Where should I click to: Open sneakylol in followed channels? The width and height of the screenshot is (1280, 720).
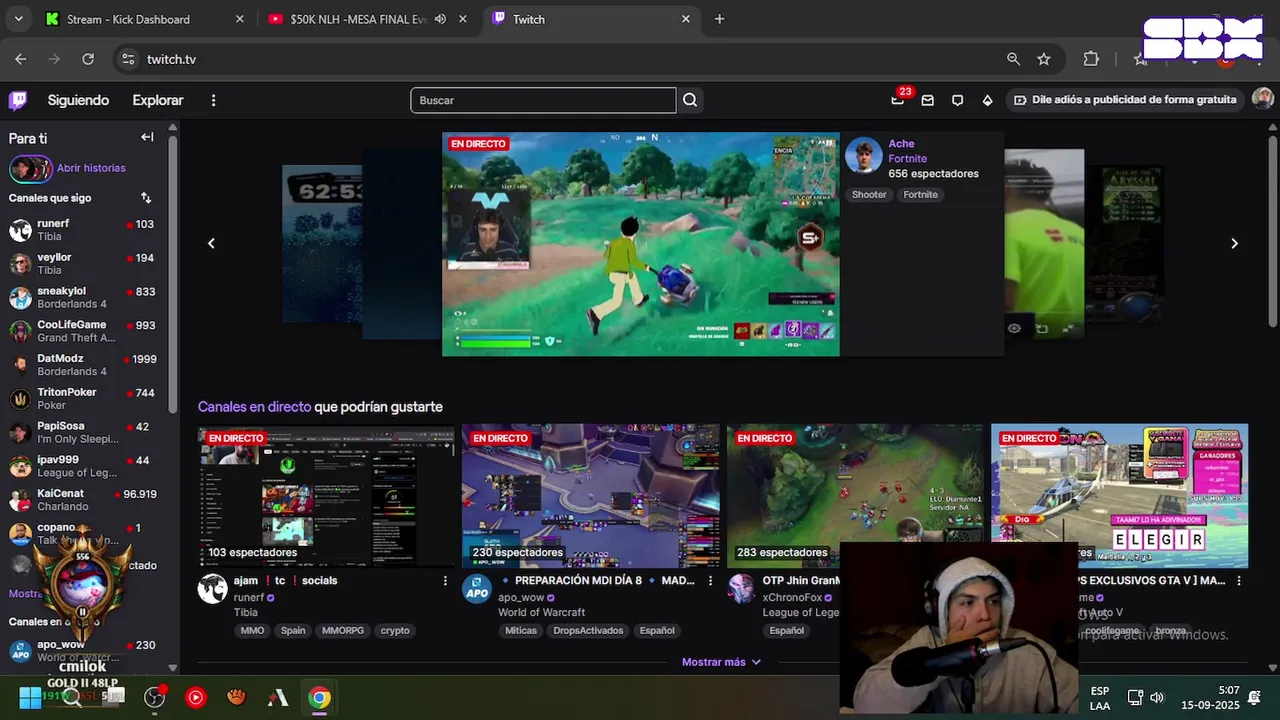(82, 297)
